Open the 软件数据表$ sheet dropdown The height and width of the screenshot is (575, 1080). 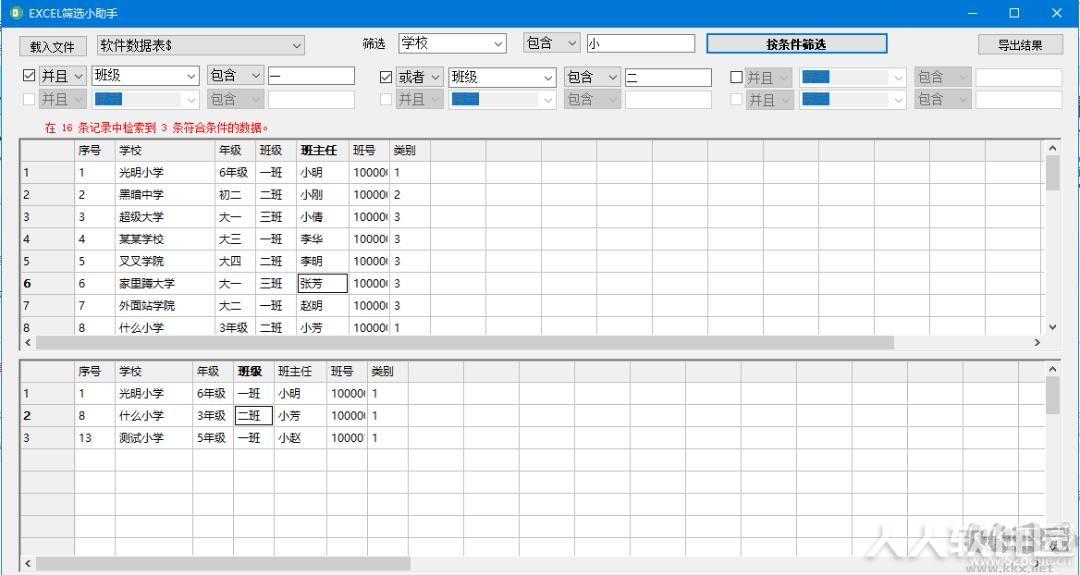point(297,45)
